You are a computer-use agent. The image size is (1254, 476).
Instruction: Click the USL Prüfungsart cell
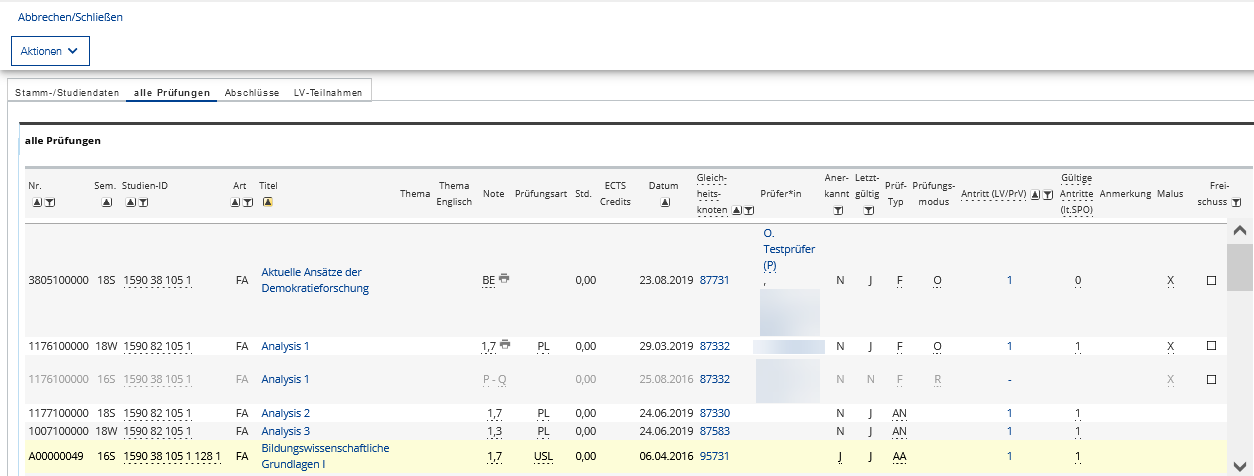tap(543, 456)
